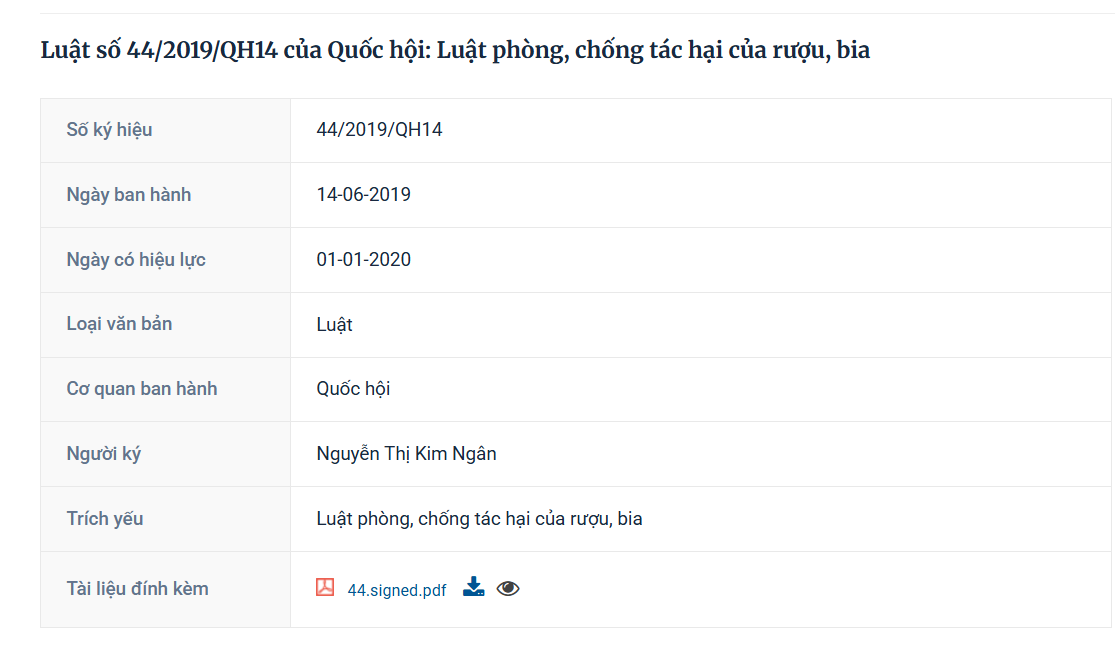Click the red PDF file icon
Screen dimensions: 1115x649
325,587
